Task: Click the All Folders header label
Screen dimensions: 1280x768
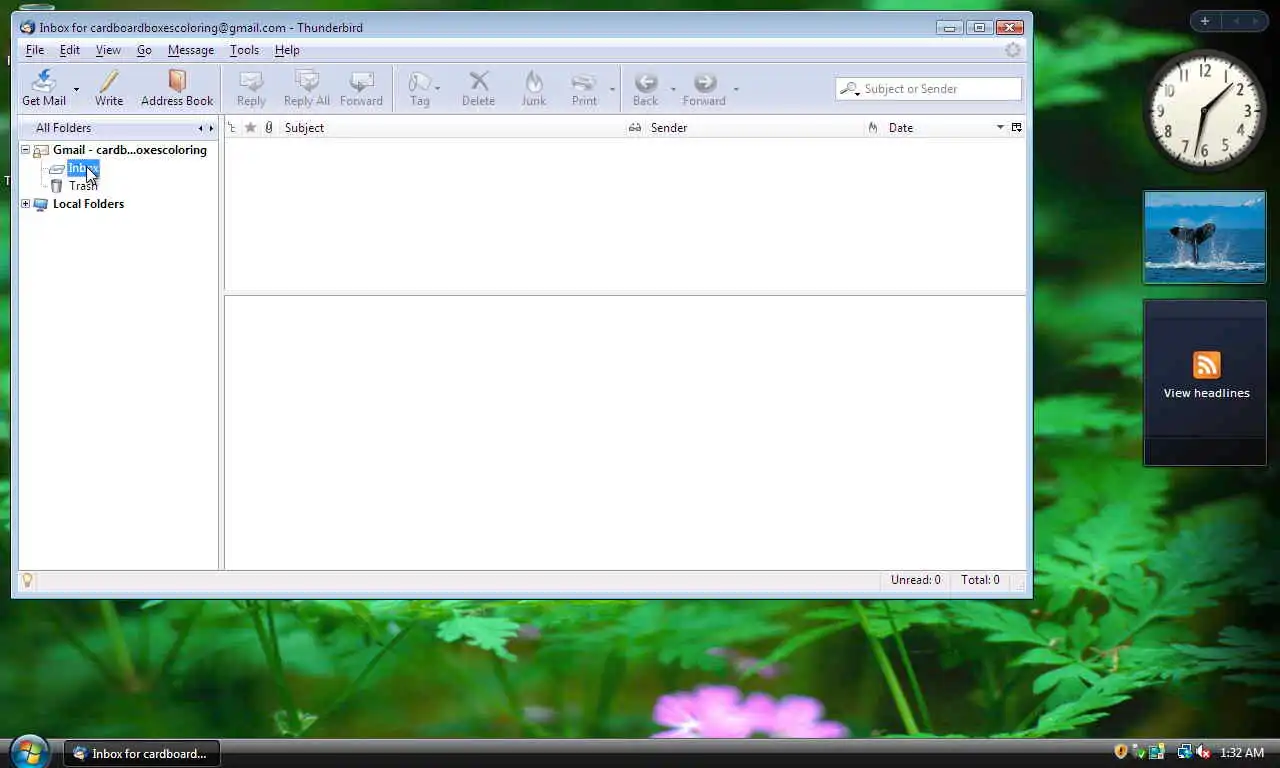Action: (63, 128)
